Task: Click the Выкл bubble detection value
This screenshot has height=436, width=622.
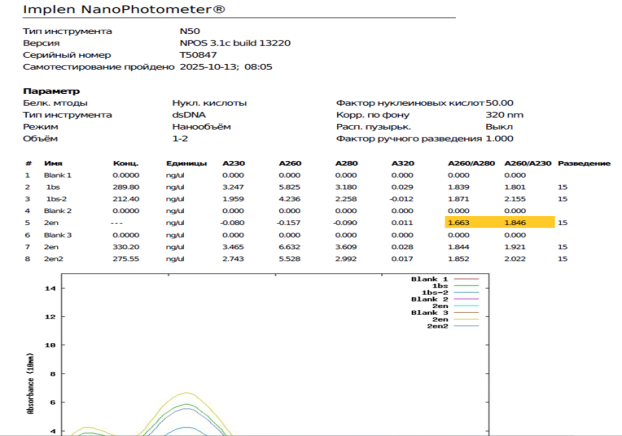Action: (499, 126)
